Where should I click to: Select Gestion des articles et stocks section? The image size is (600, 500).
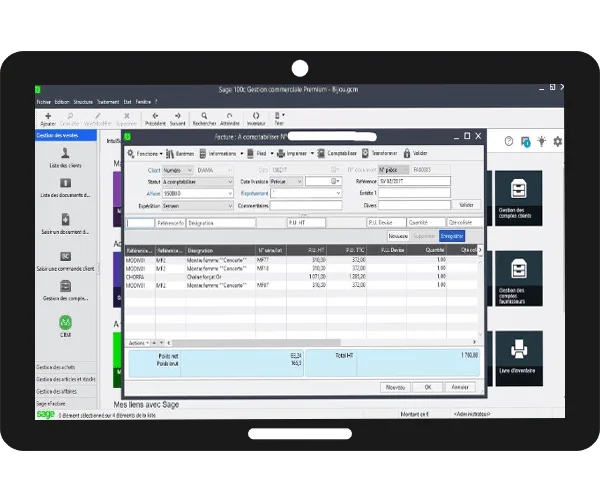click(66, 379)
